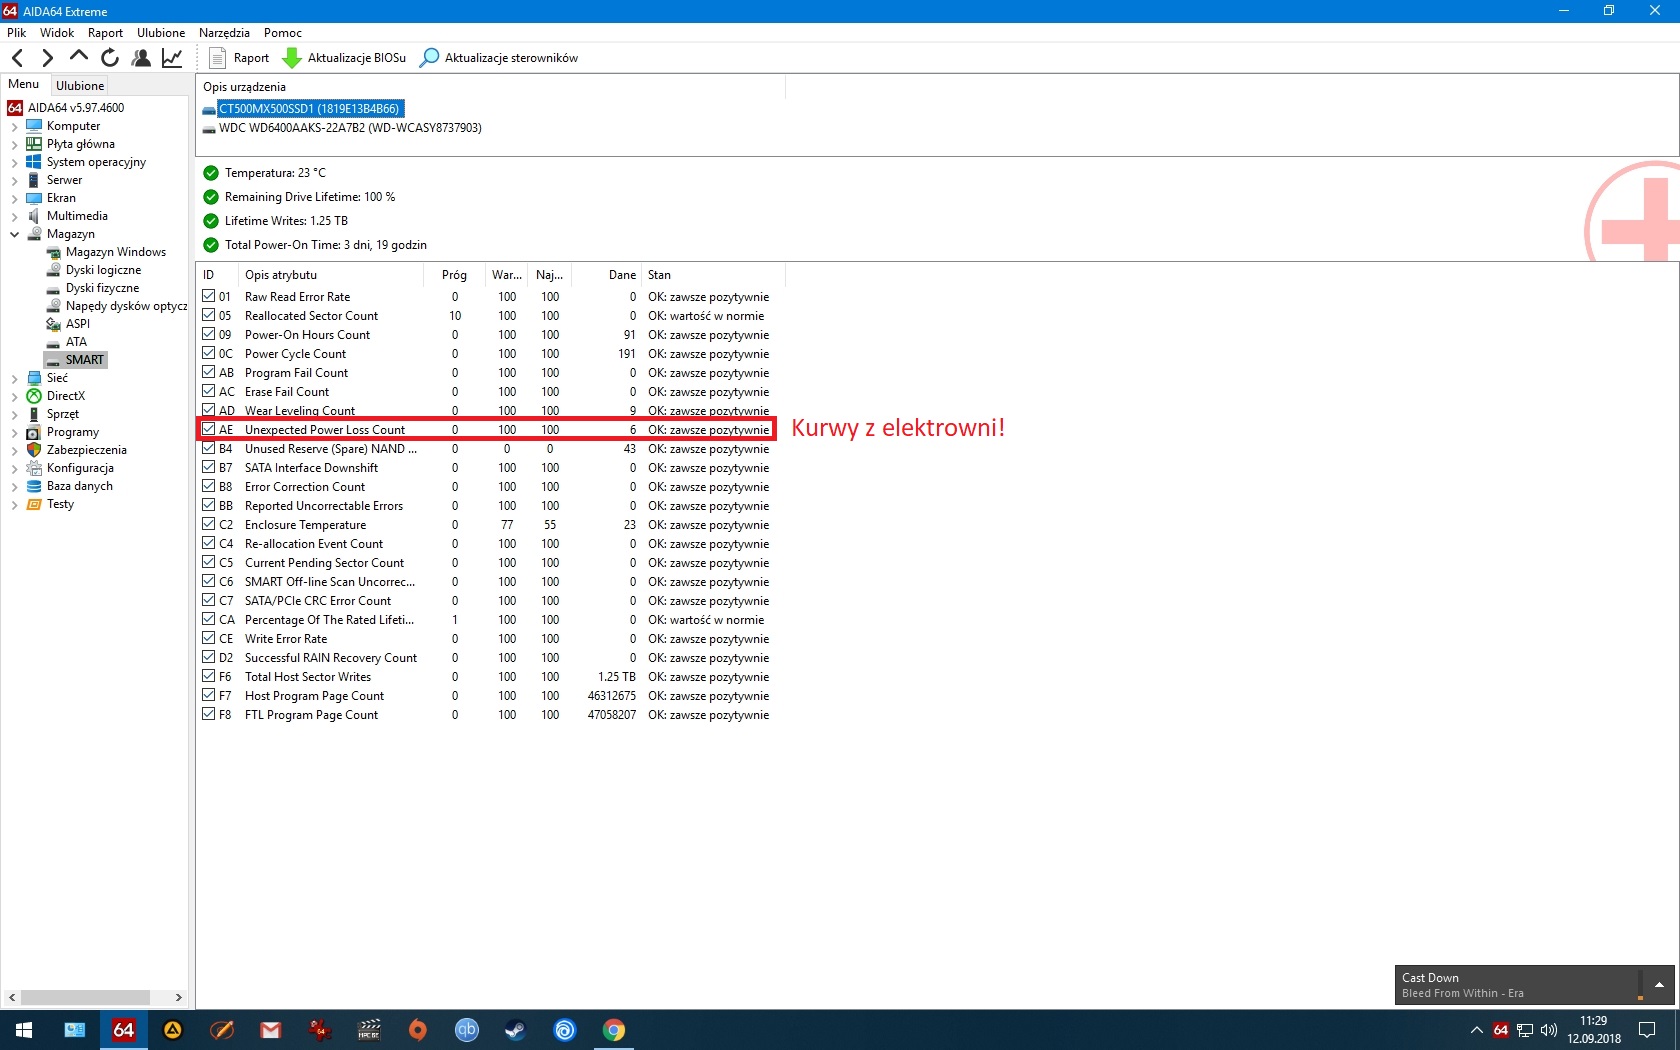Go forward with the right arrow toolbar icon
The height and width of the screenshot is (1050, 1680).
(47, 58)
